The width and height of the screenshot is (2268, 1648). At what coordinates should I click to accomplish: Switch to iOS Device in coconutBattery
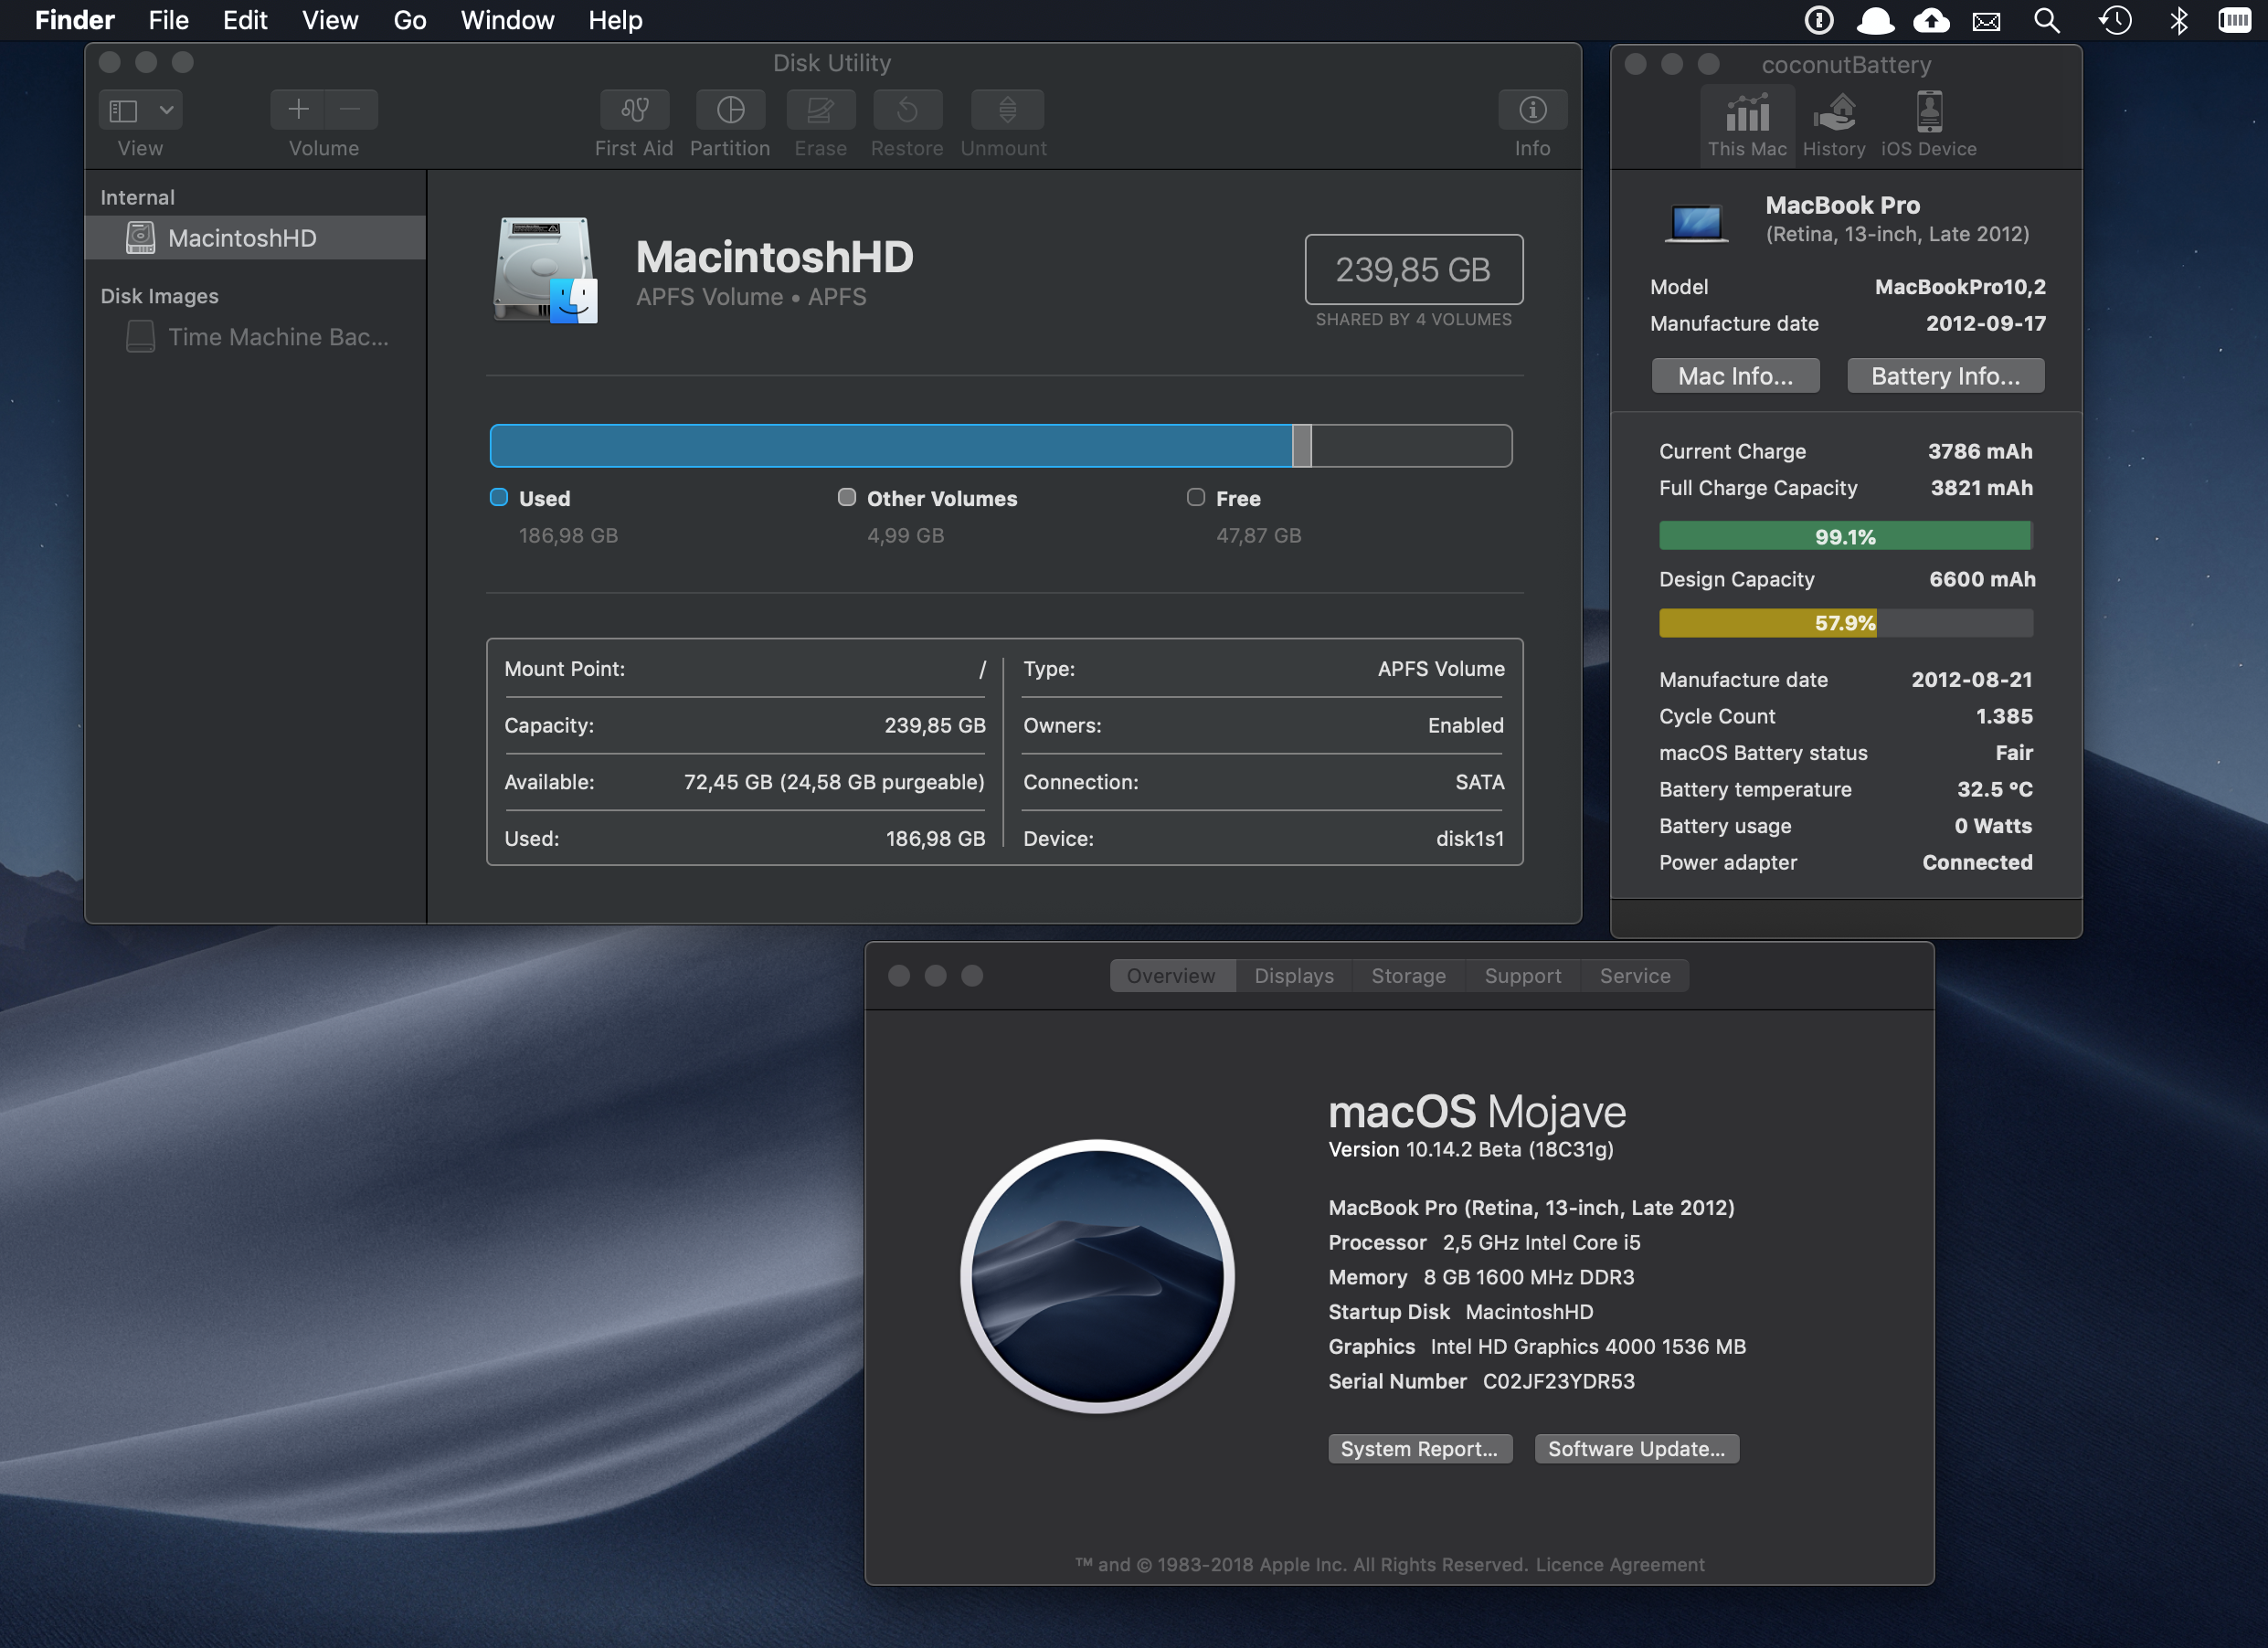[1928, 124]
